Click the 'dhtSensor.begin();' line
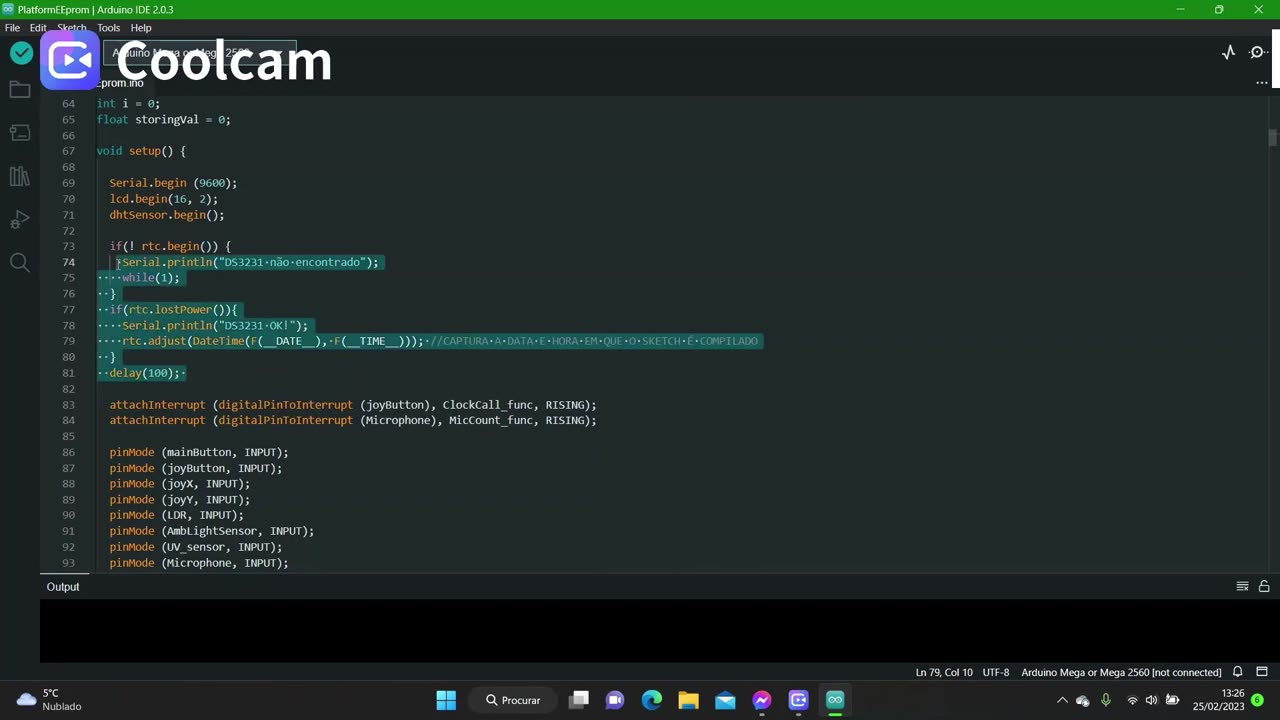1280x720 pixels. [167, 215]
